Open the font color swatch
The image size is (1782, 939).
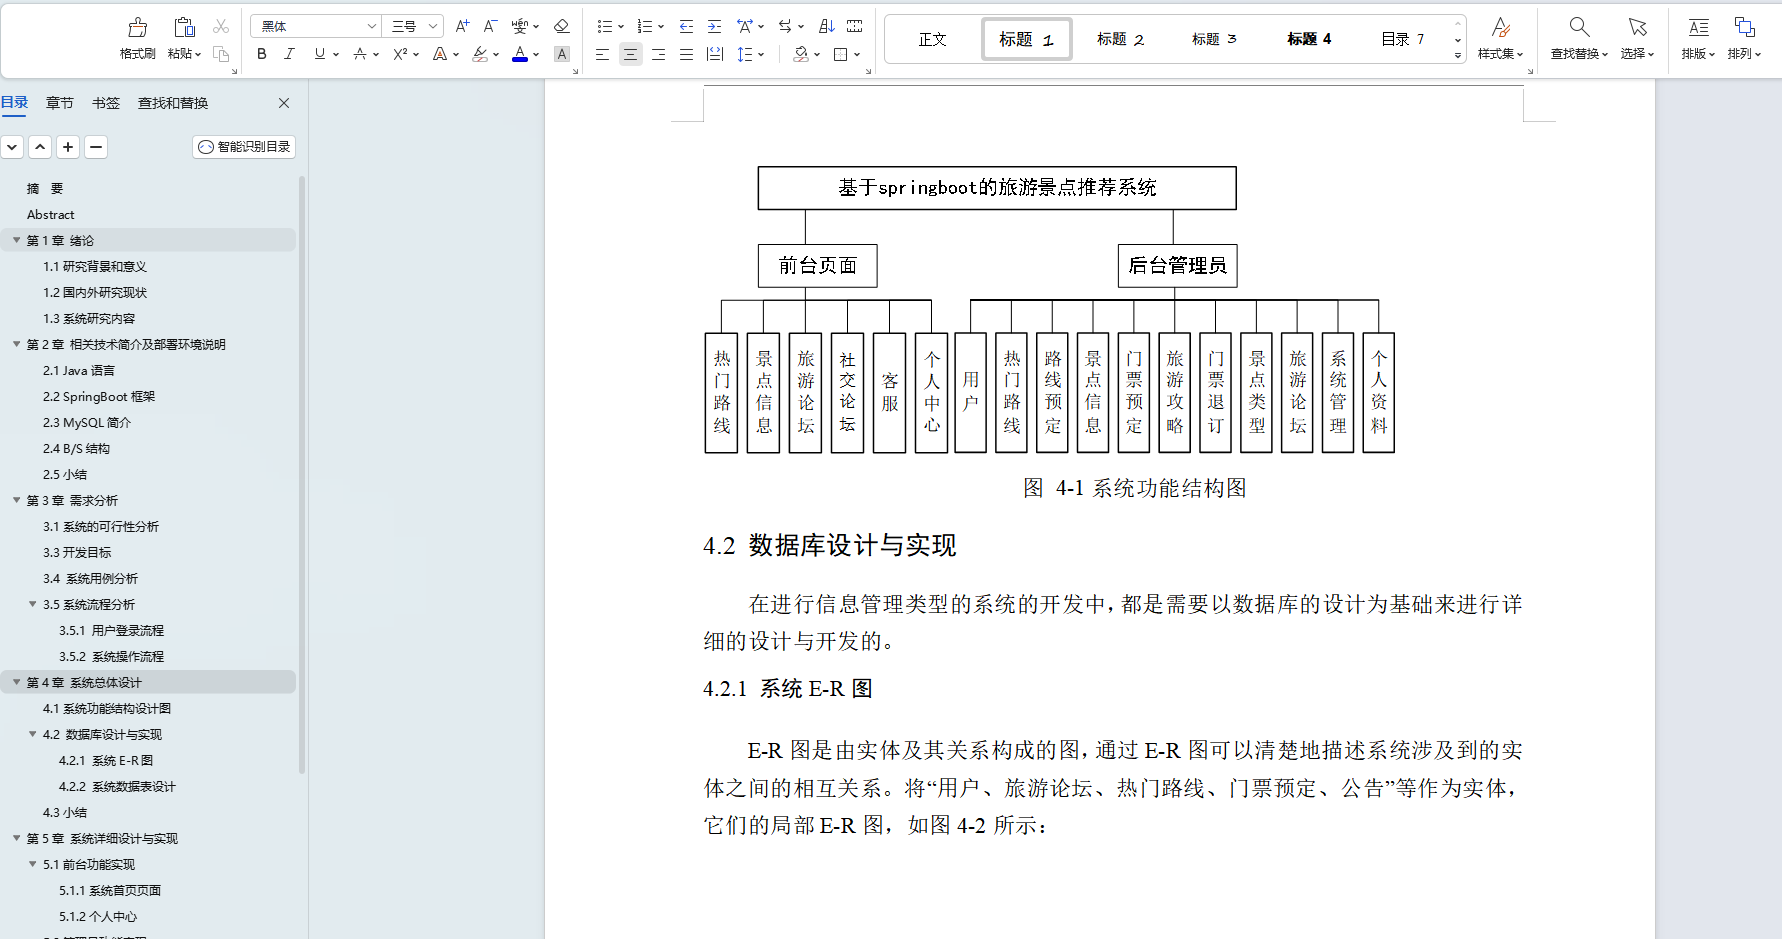tap(519, 55)
